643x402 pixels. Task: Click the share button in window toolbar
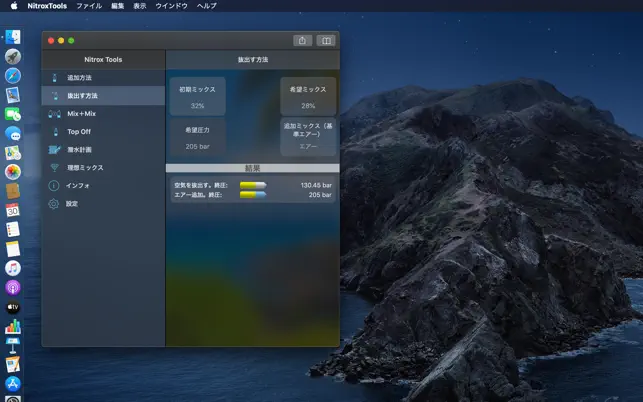pos(303,41)
